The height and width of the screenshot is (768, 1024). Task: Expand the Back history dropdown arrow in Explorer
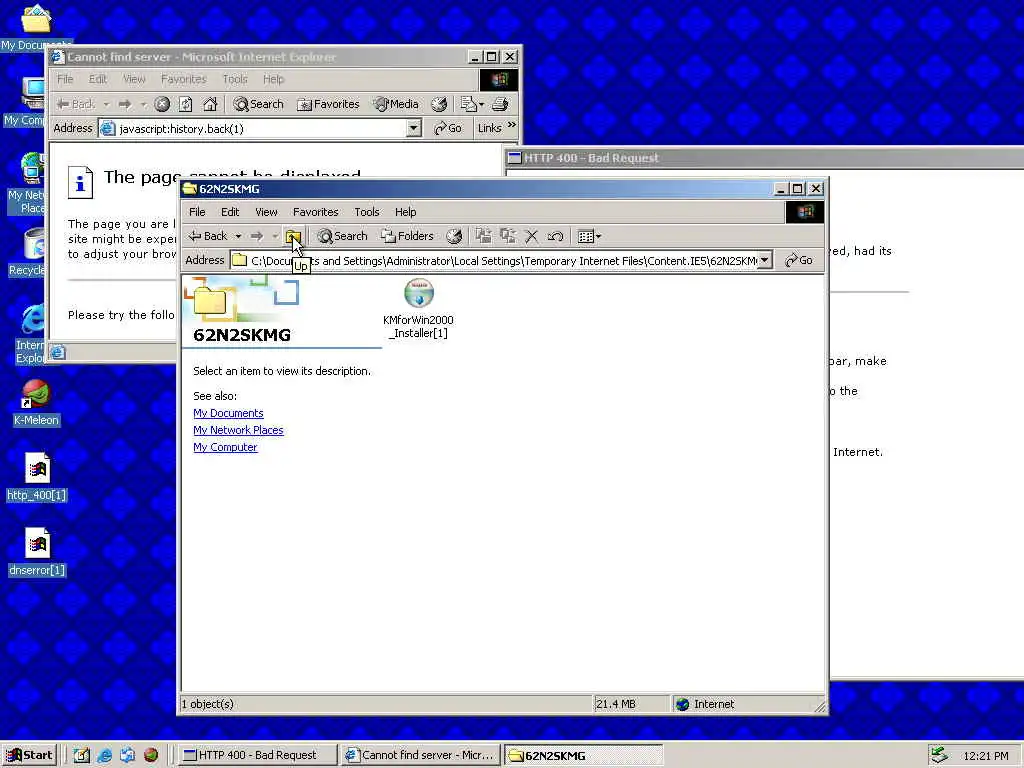(238, 236)
